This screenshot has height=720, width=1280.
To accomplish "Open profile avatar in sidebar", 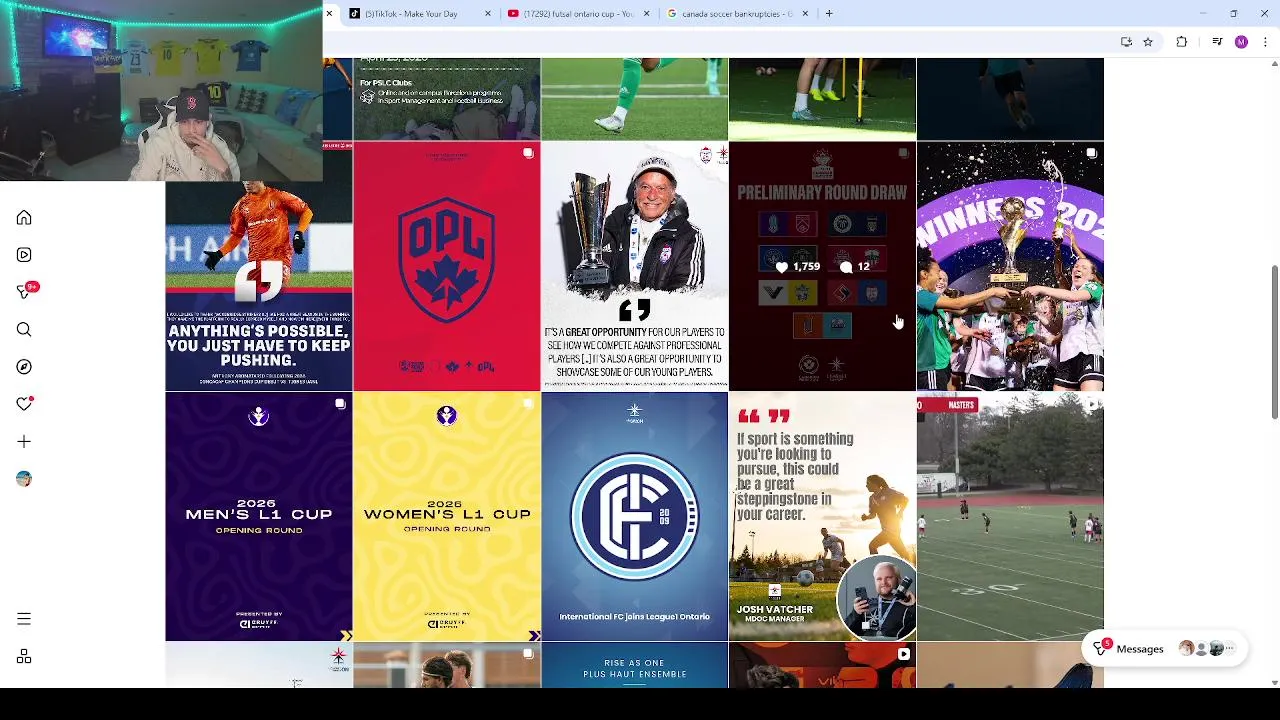I will pyautogui.click(x=24, y=479).
